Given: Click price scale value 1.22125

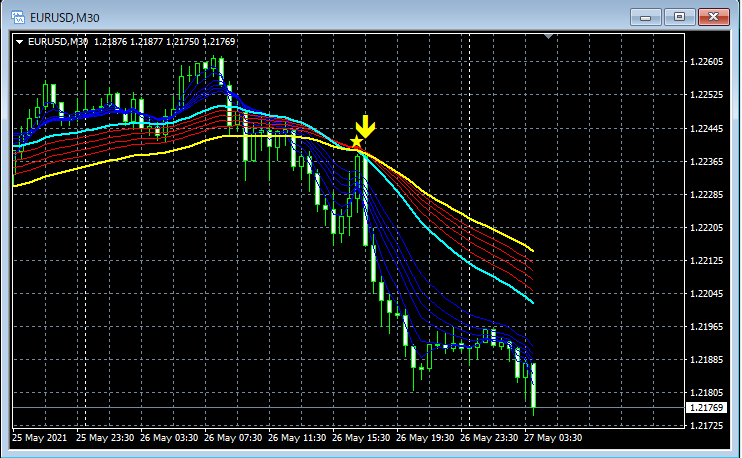Looking at the screenshot, I should click(x=707, y=261).
